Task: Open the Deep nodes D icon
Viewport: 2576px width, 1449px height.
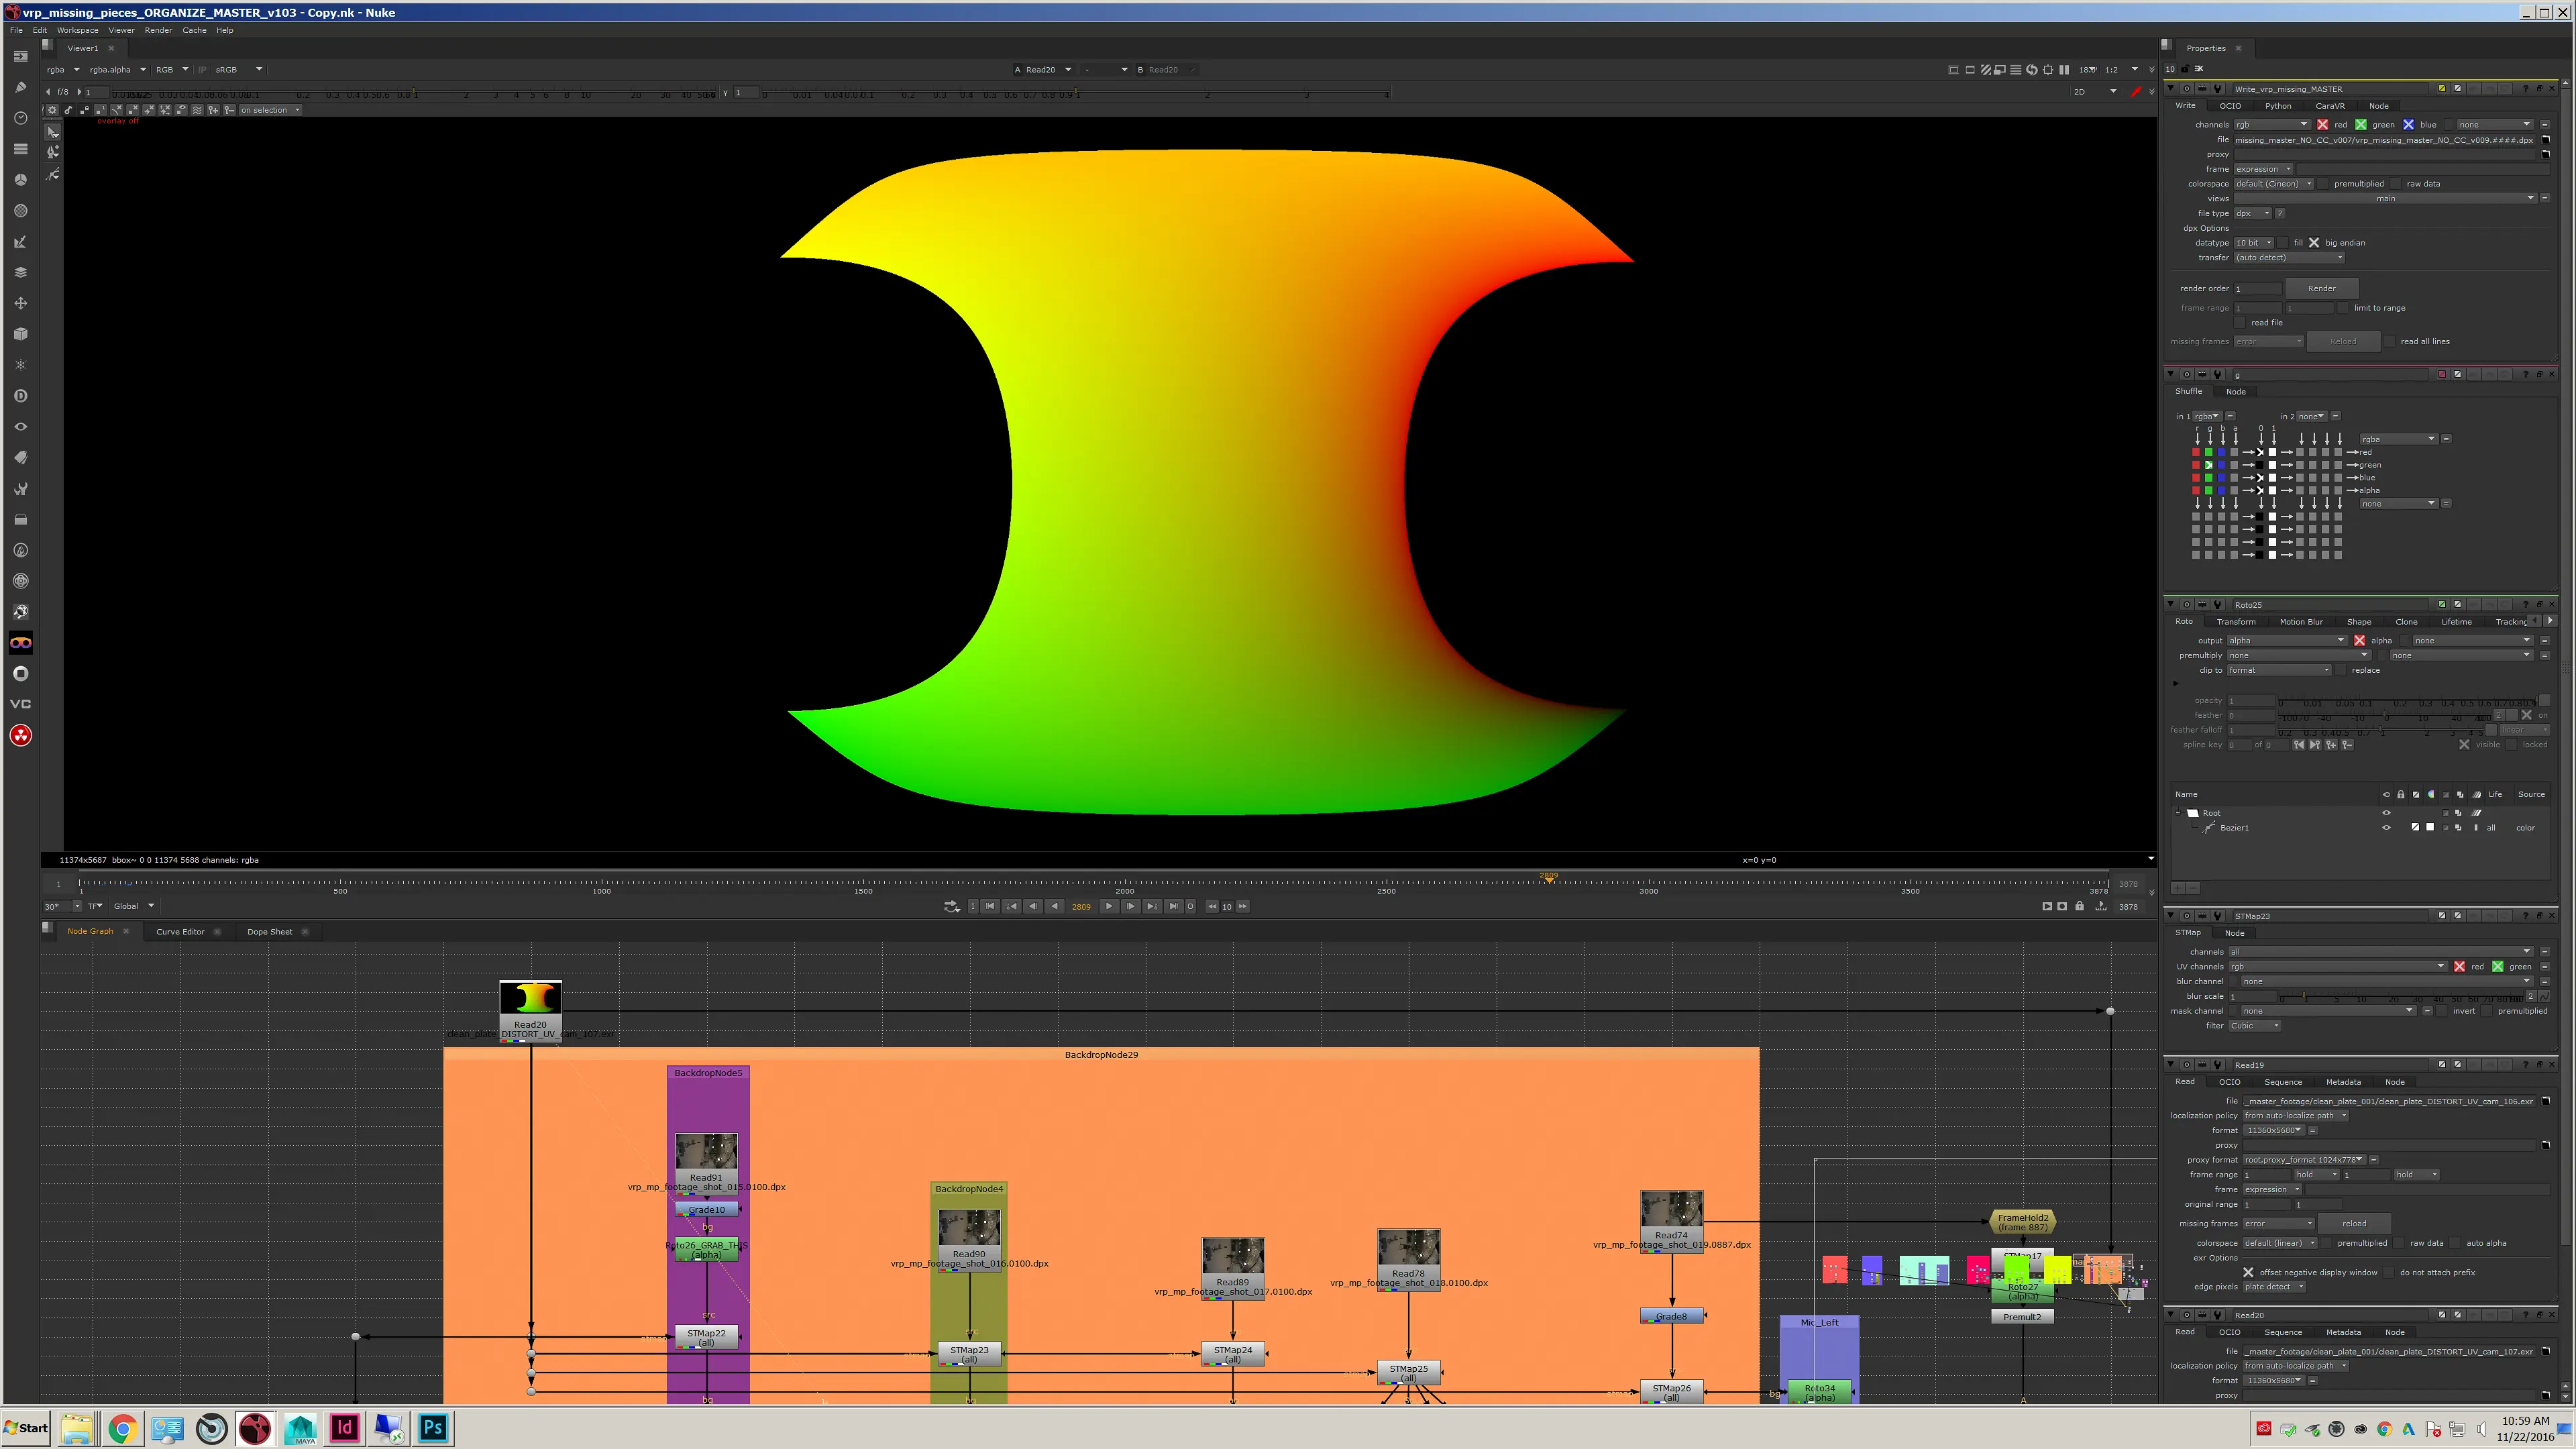Action: coord(20,396)
